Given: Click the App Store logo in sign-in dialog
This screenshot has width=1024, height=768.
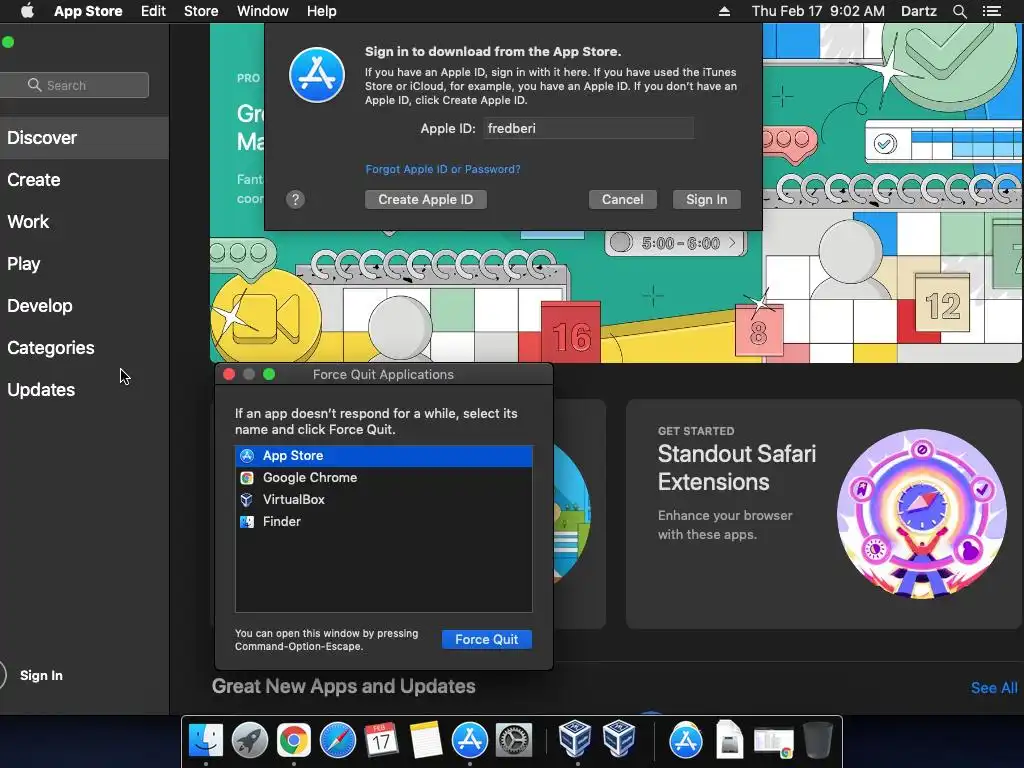Looking at the screenshot, I should pos(317,74).
